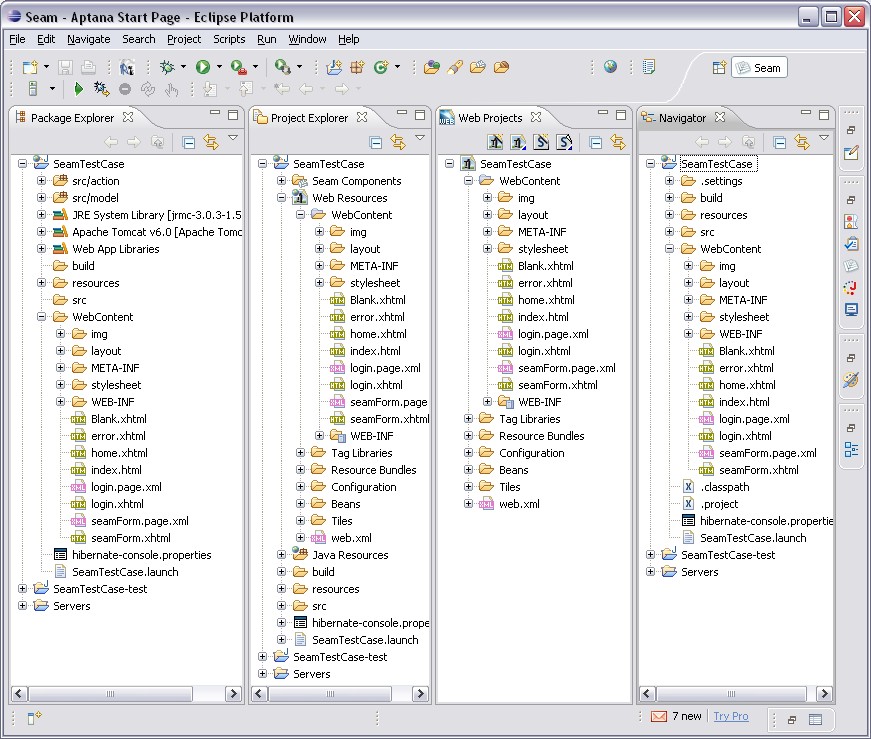Image resolution: width=871 pixels, height=739 pixels.
Task: Select hibernate-console.properties in Package Explorer
Action: [141, 555]
